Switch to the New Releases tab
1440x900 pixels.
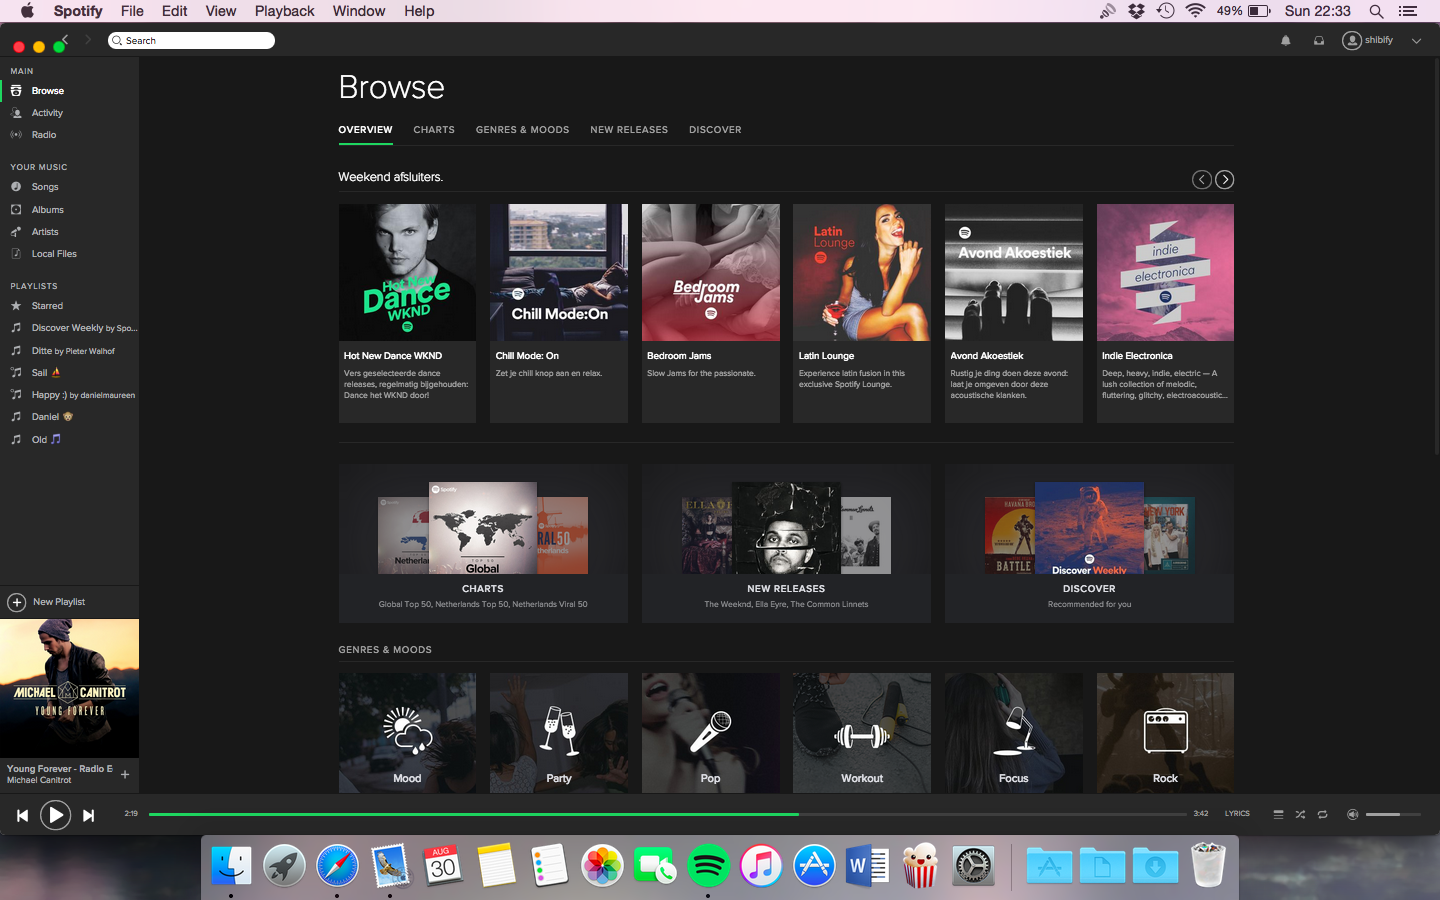tap(629, 130)
